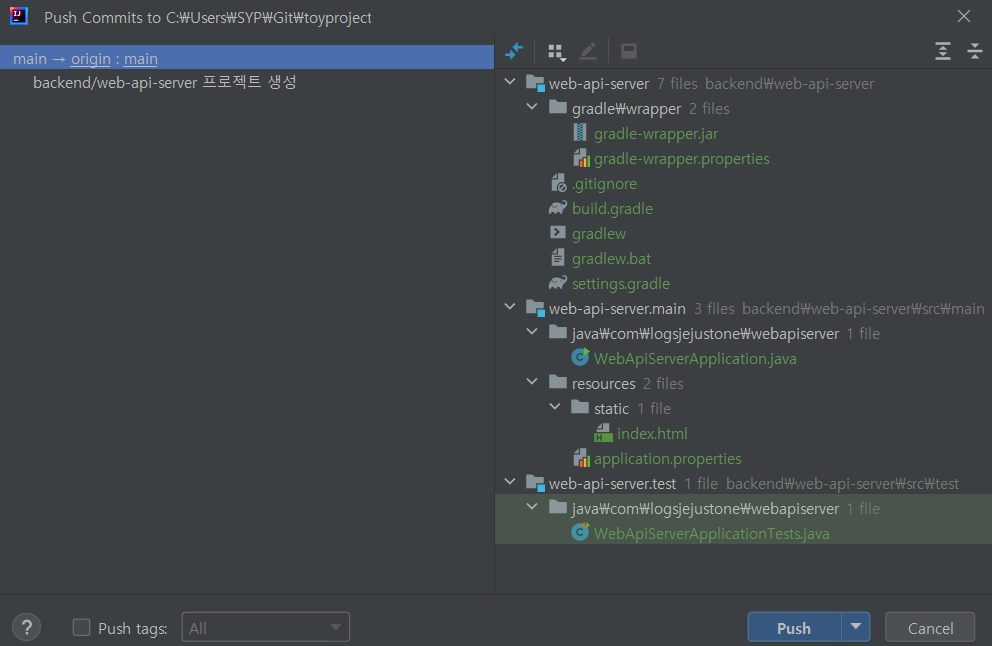Viewport: 992px width, 646px height.
Task: Click the build.gradle elephant icon
Action: 557,208
